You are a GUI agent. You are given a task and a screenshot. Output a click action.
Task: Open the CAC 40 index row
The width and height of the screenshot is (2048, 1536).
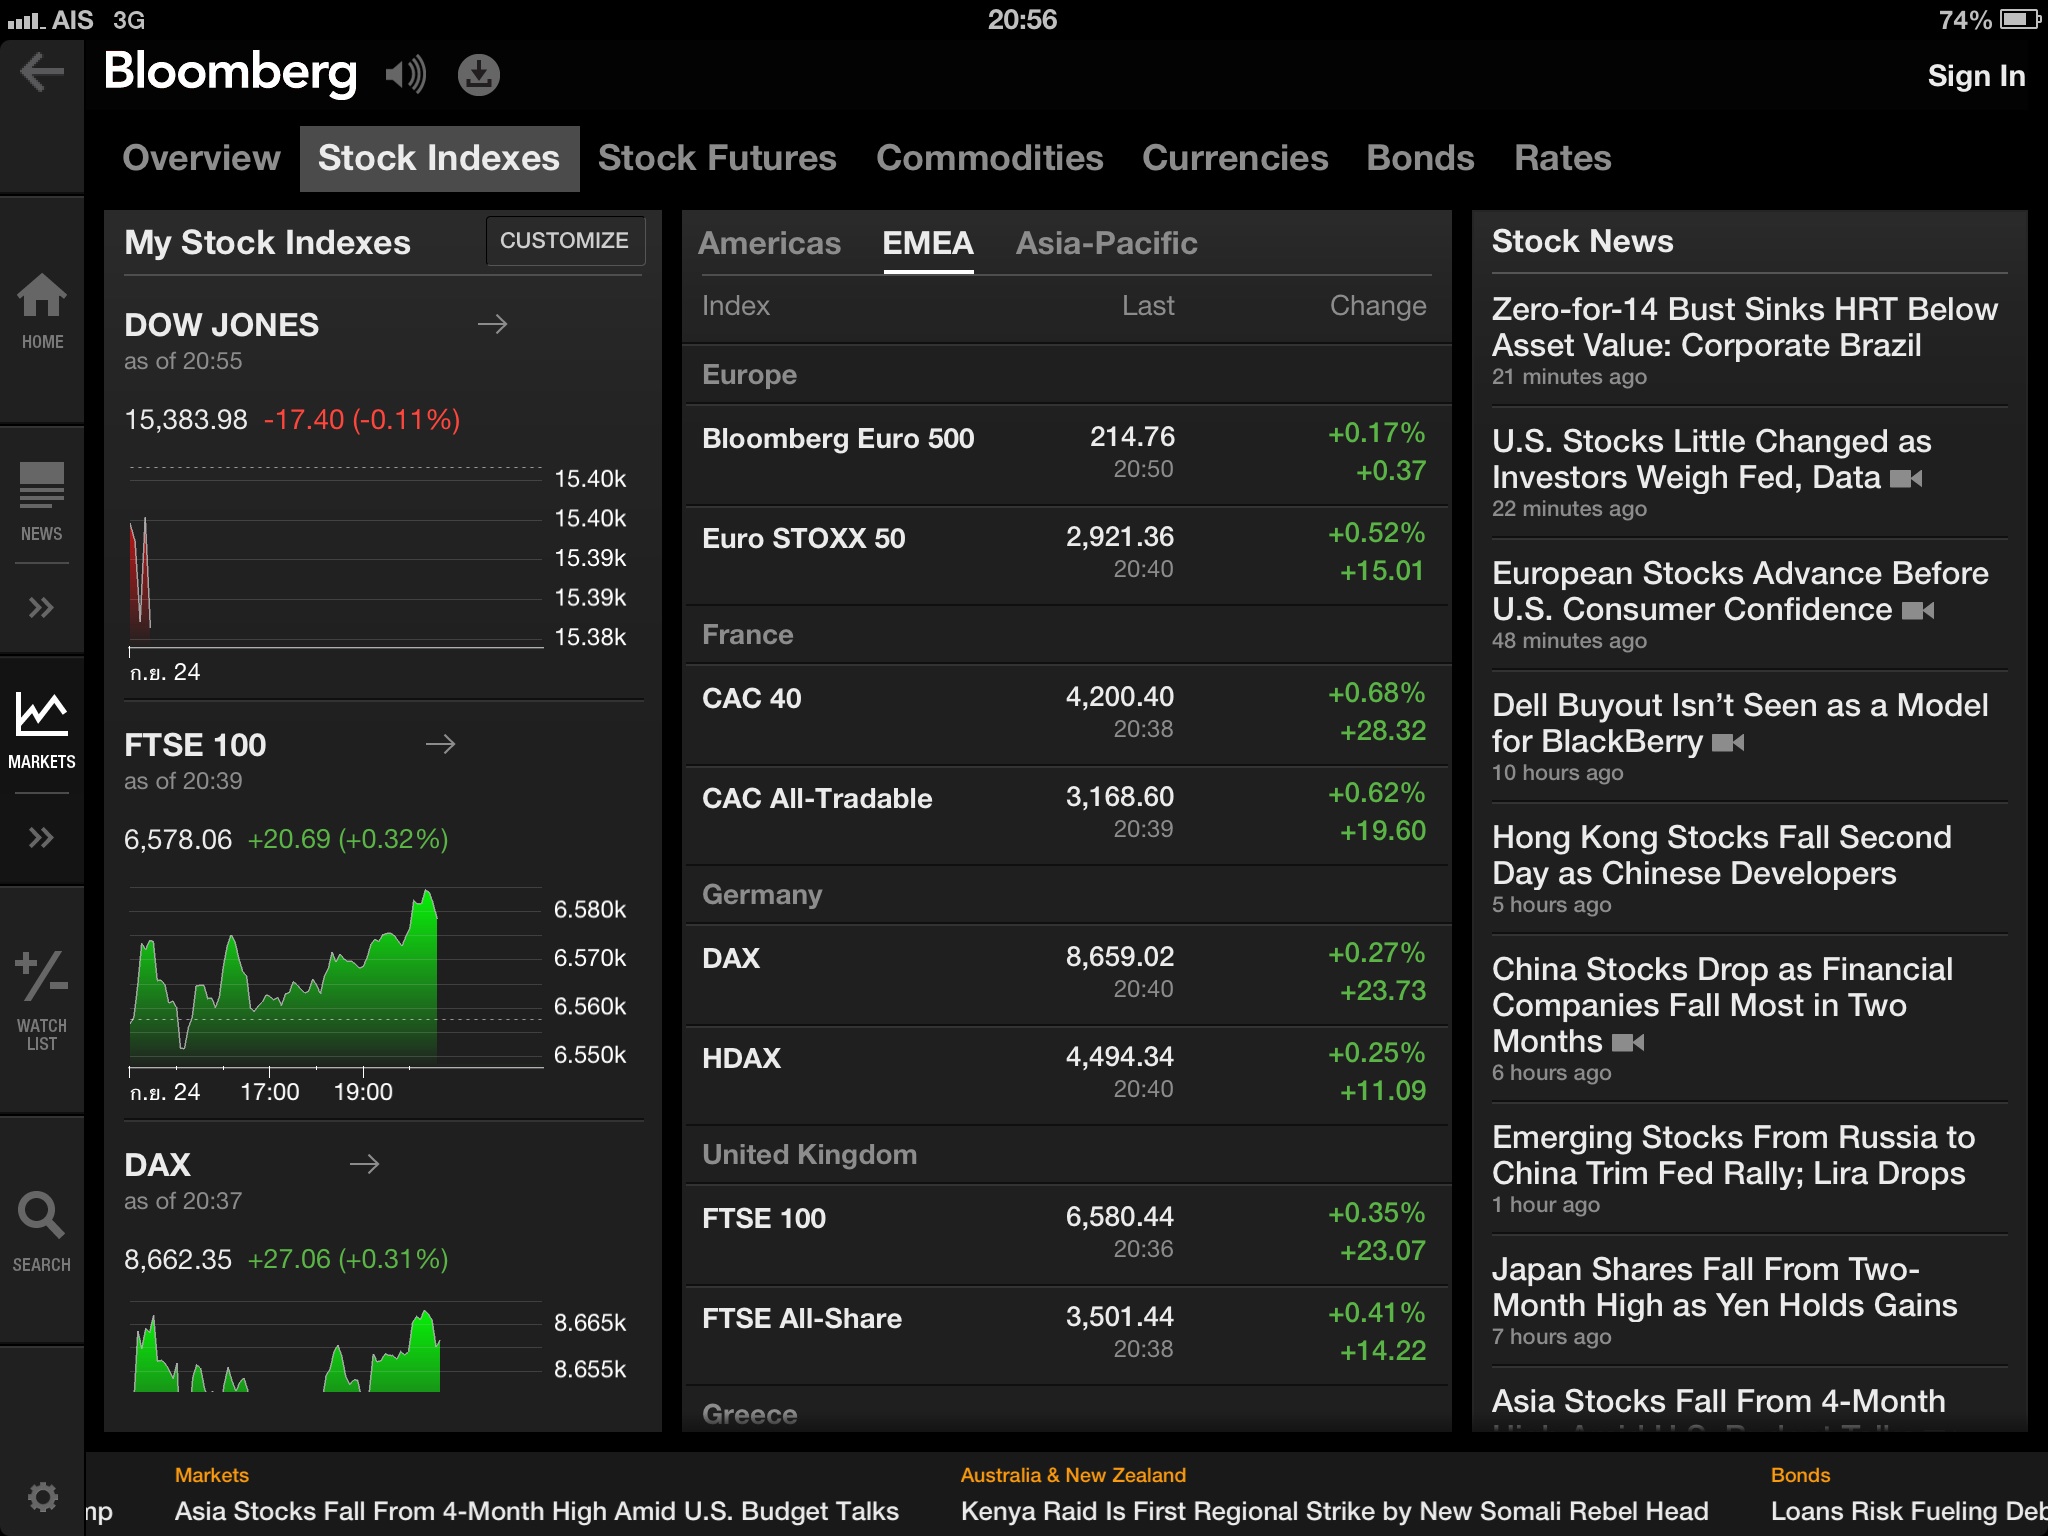tap(1066, 714)
